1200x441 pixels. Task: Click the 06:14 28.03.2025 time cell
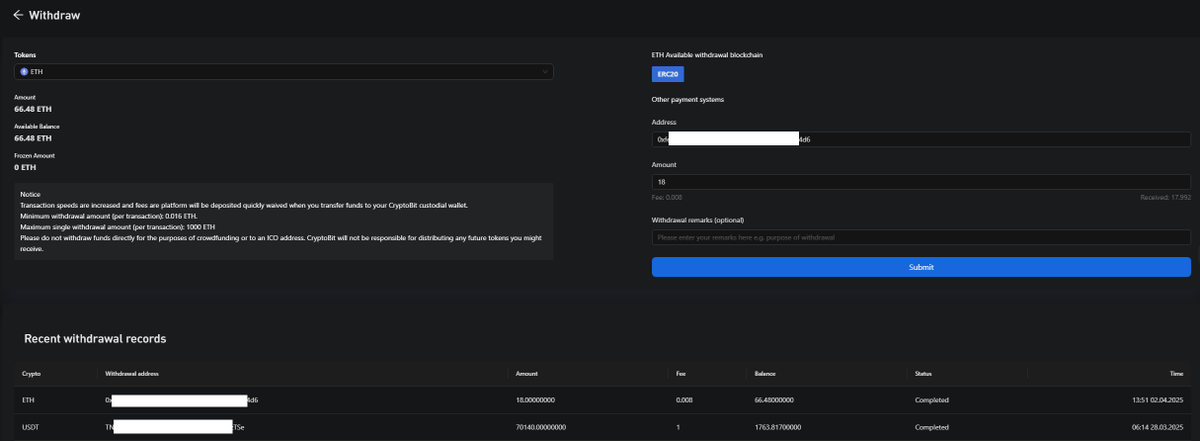coord(1160,427)
